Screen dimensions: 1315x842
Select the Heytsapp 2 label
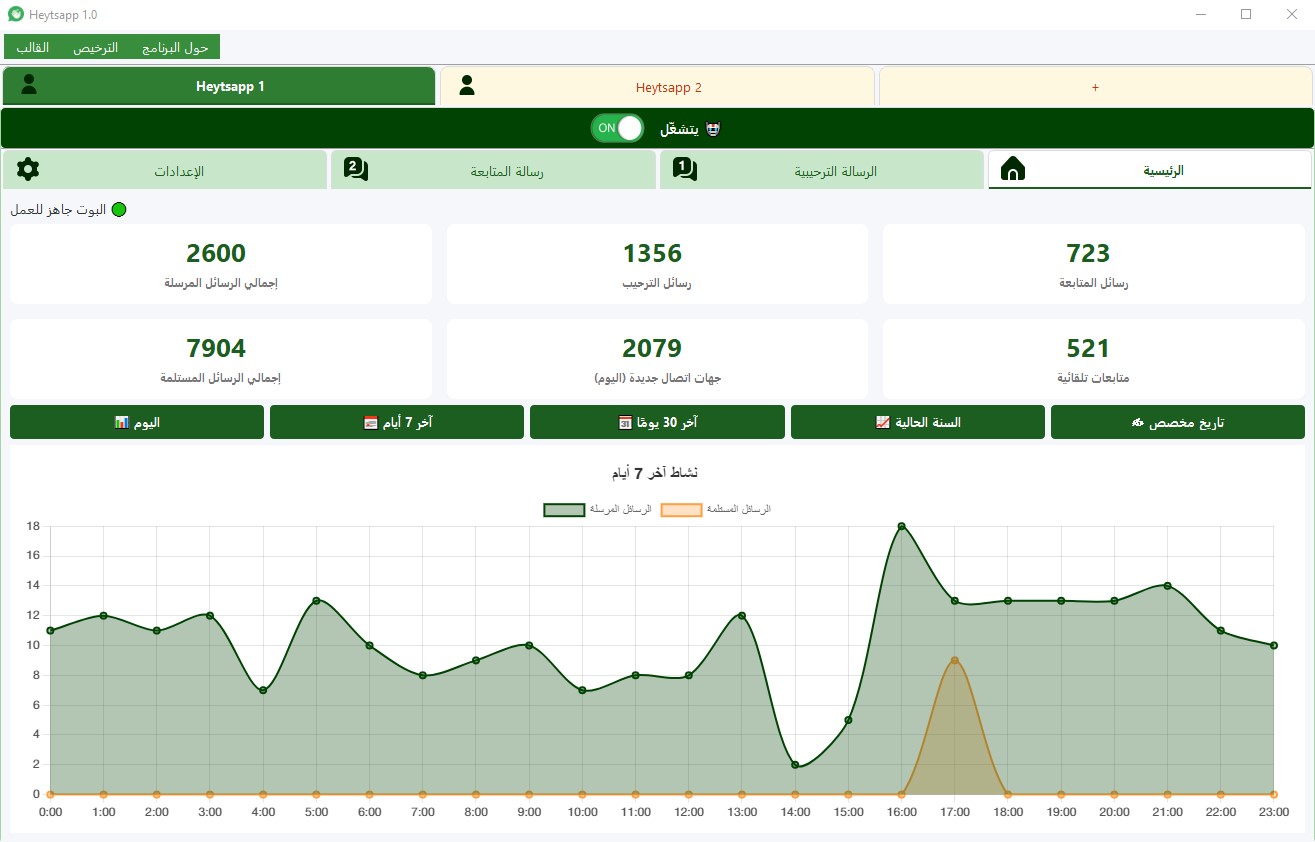(x=669, y=87)
